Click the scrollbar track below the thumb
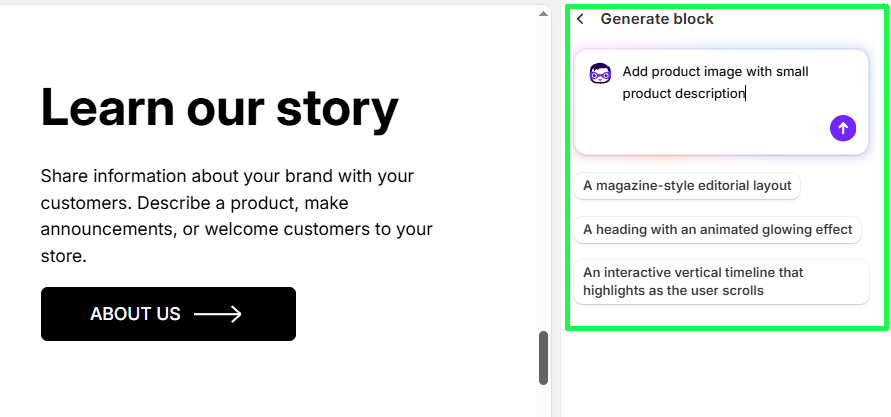Screen dimensions: 891x417 [544, 402]
